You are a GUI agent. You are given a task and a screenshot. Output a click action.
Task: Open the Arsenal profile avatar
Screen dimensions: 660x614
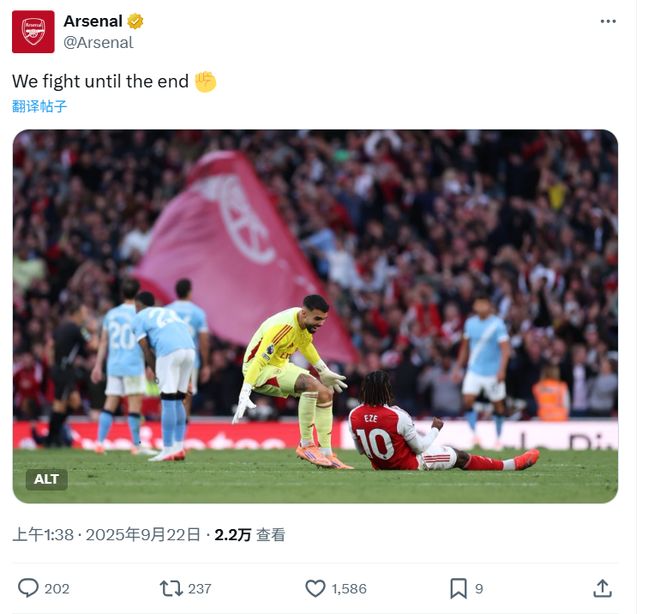pyautogui.click(x=33, y=31)
